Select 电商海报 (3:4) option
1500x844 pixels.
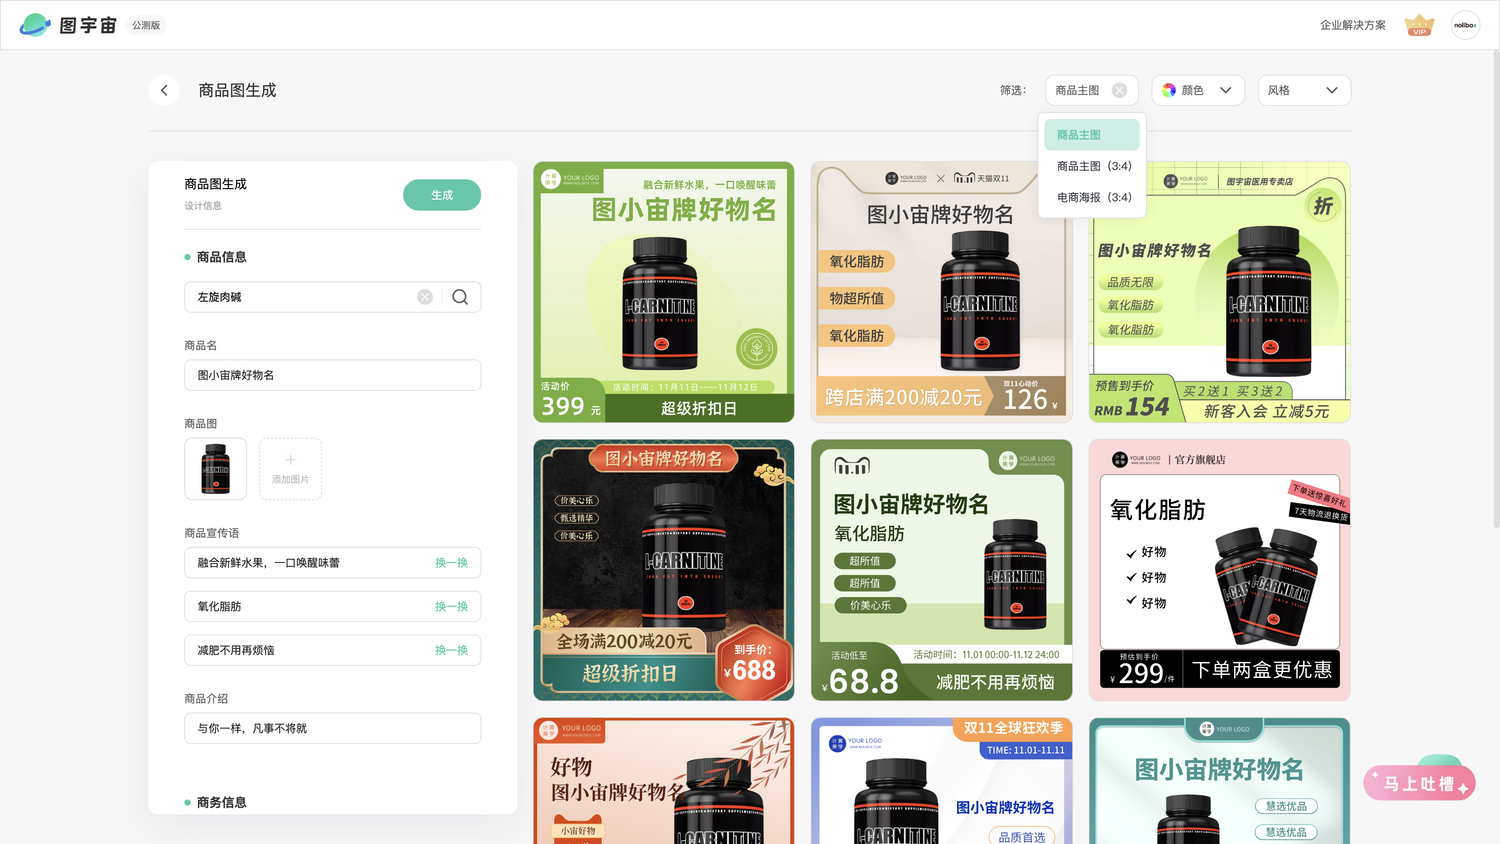click(1092, 197)
